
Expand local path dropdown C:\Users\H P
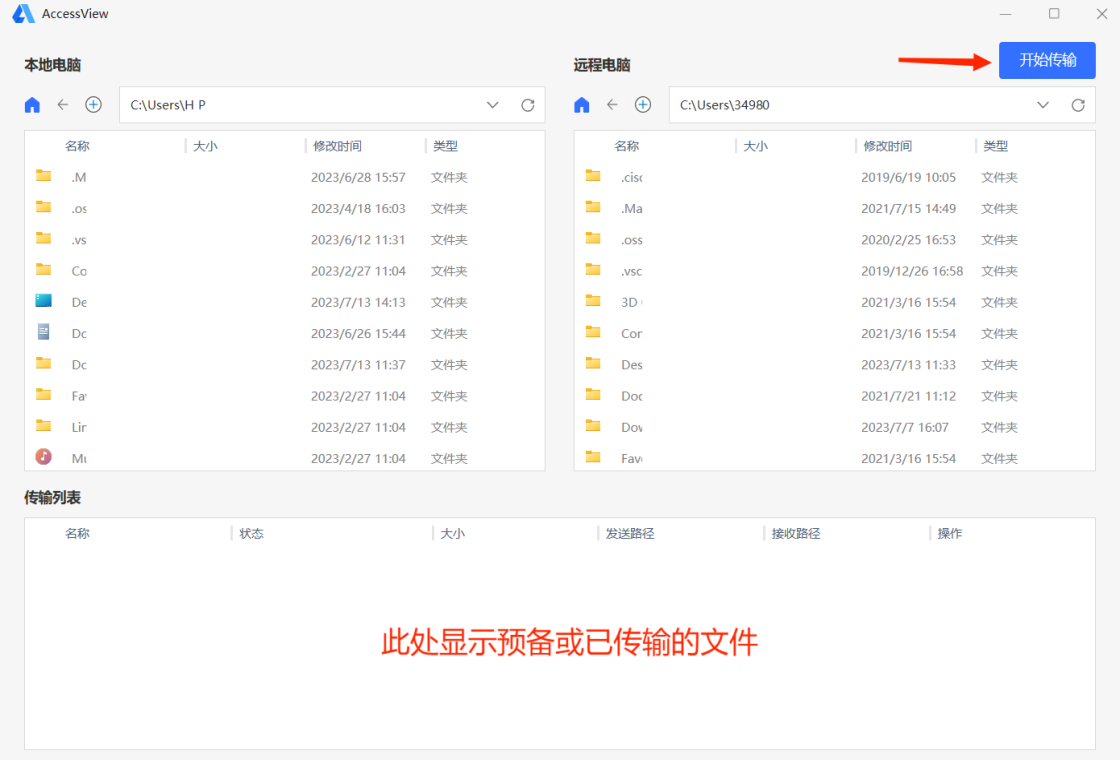point(493,105)
